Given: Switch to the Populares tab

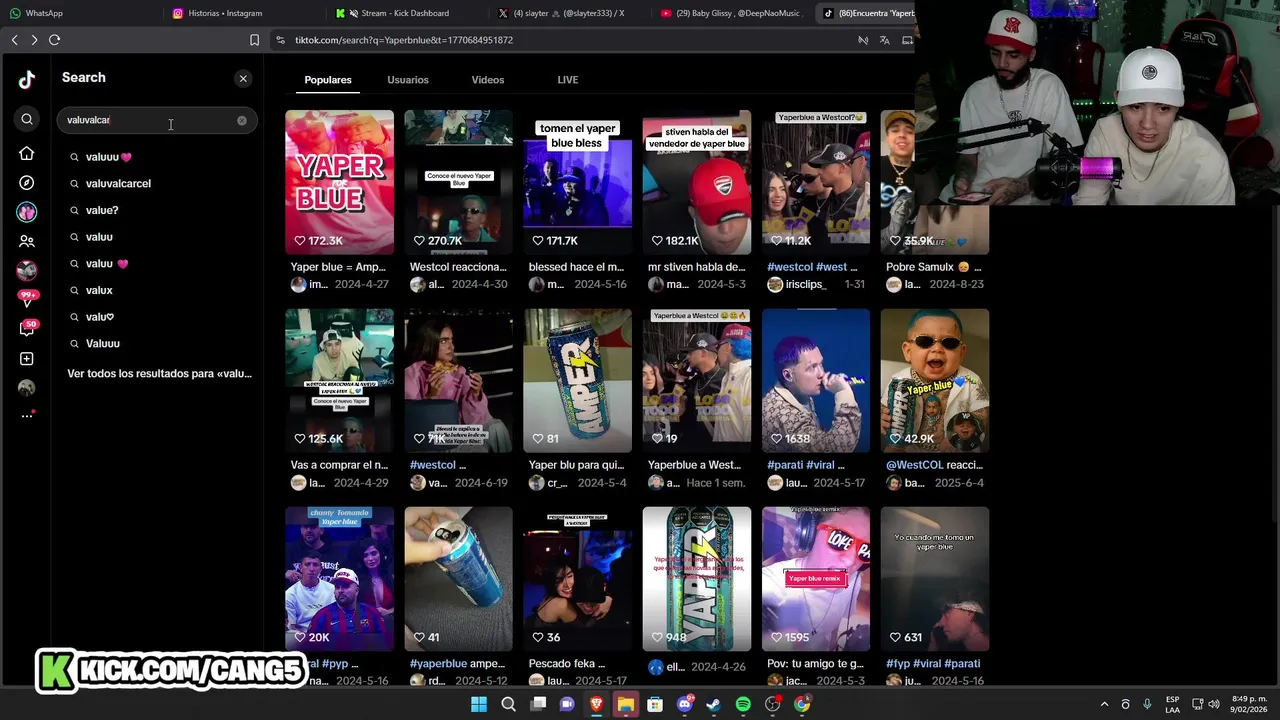Looking at the screenshot, I should point(328,80).
